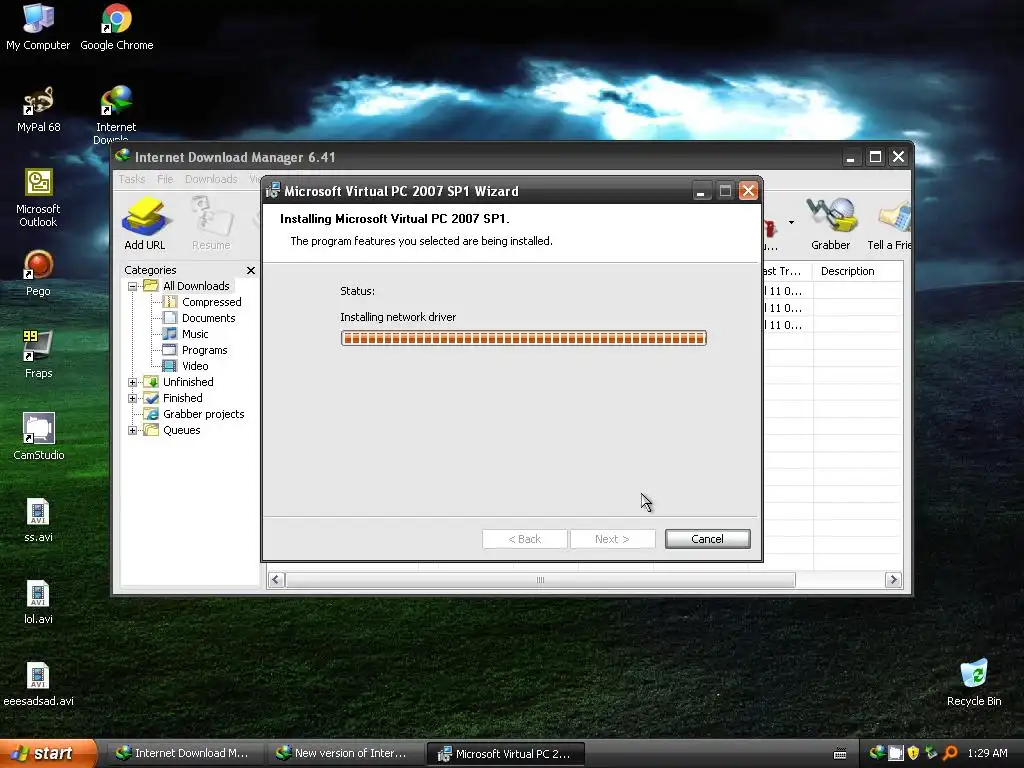
Task: Select eeesadsad.avi file on desktop
Action: tap(38, 683)
